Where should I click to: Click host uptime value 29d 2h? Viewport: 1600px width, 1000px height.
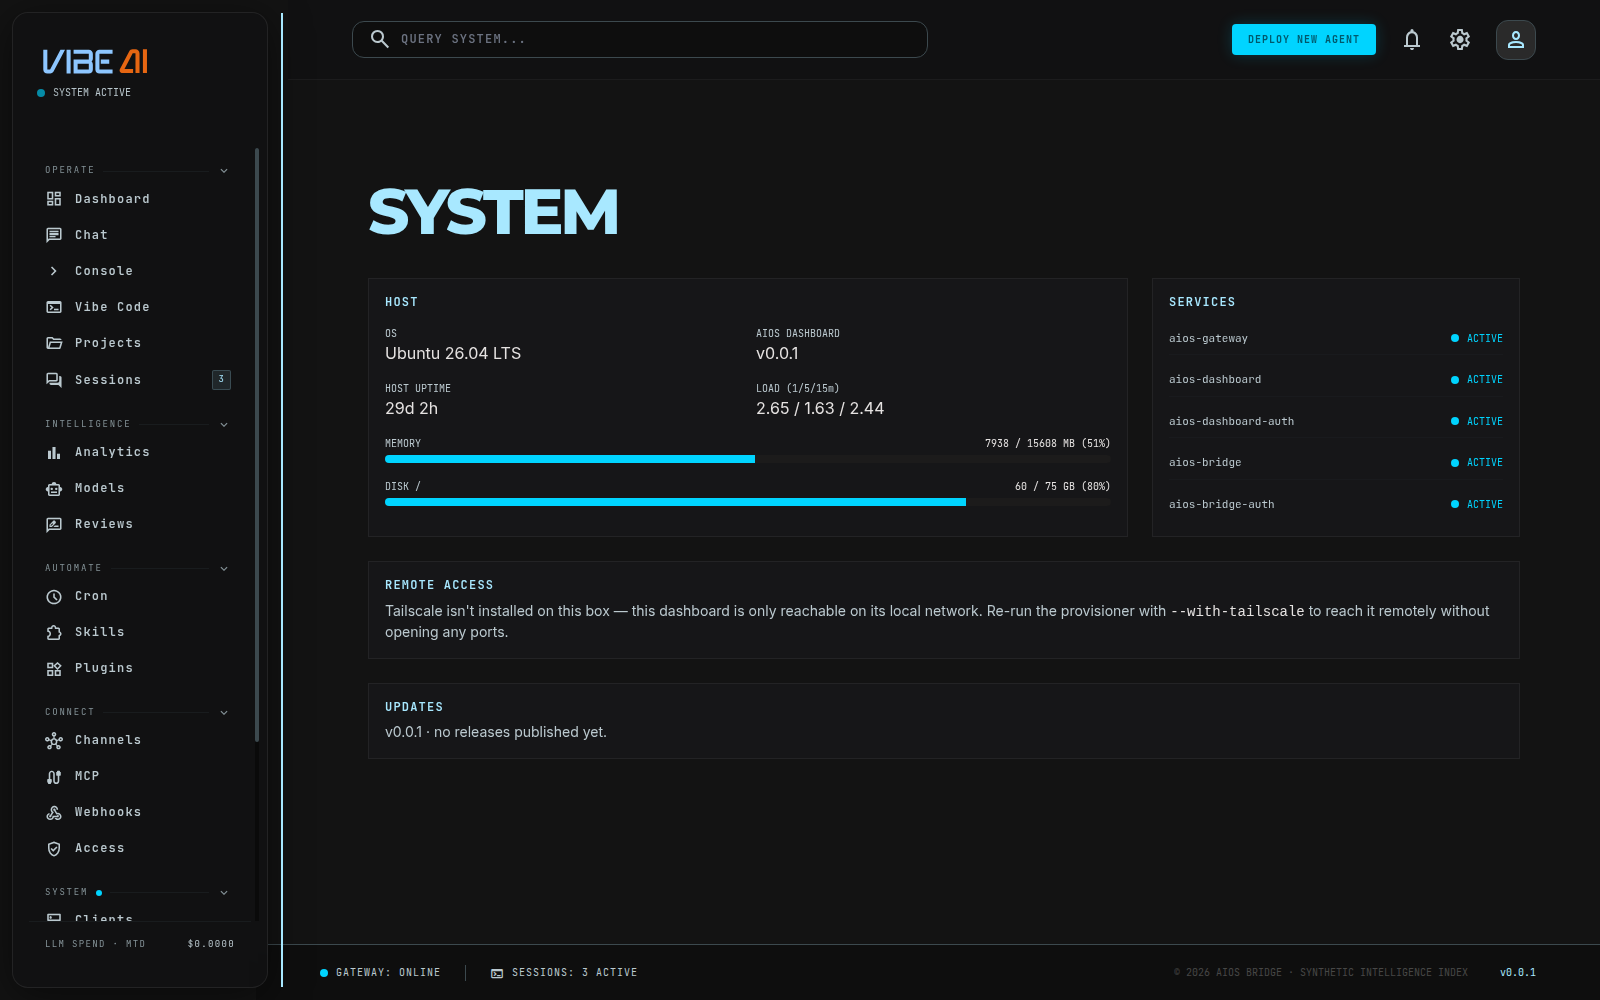pos(411,409)
